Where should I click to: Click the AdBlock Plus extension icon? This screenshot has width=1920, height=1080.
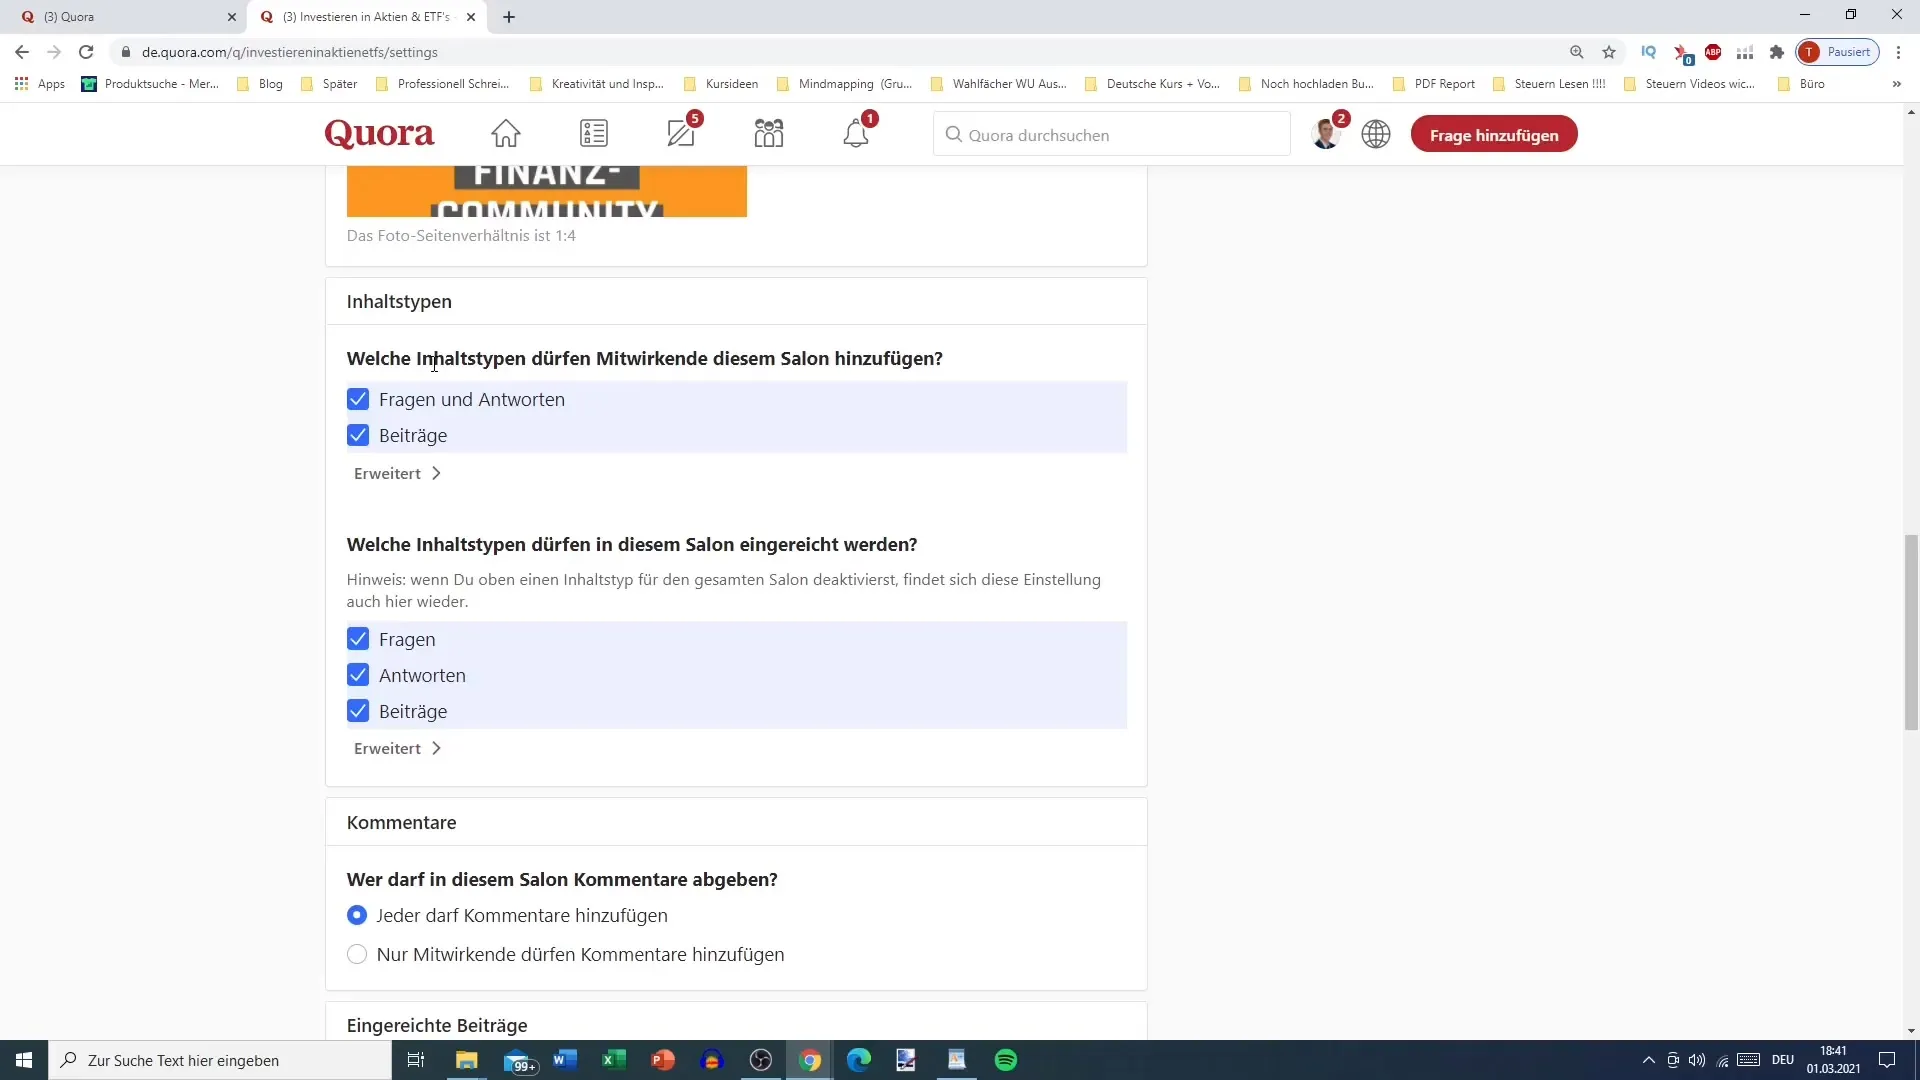click(x=1713, y=52)
